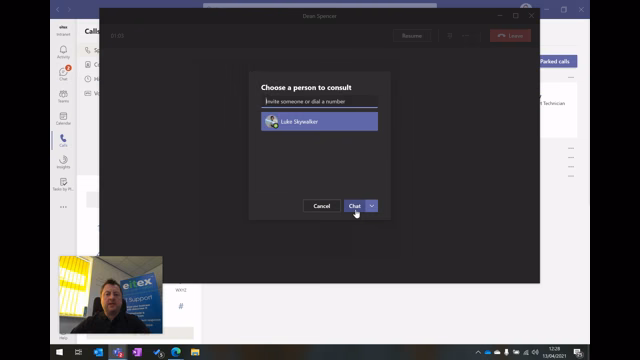Open OneNote from the taskbar
Viewport: 640px width, 360px height.
(137, 352)
